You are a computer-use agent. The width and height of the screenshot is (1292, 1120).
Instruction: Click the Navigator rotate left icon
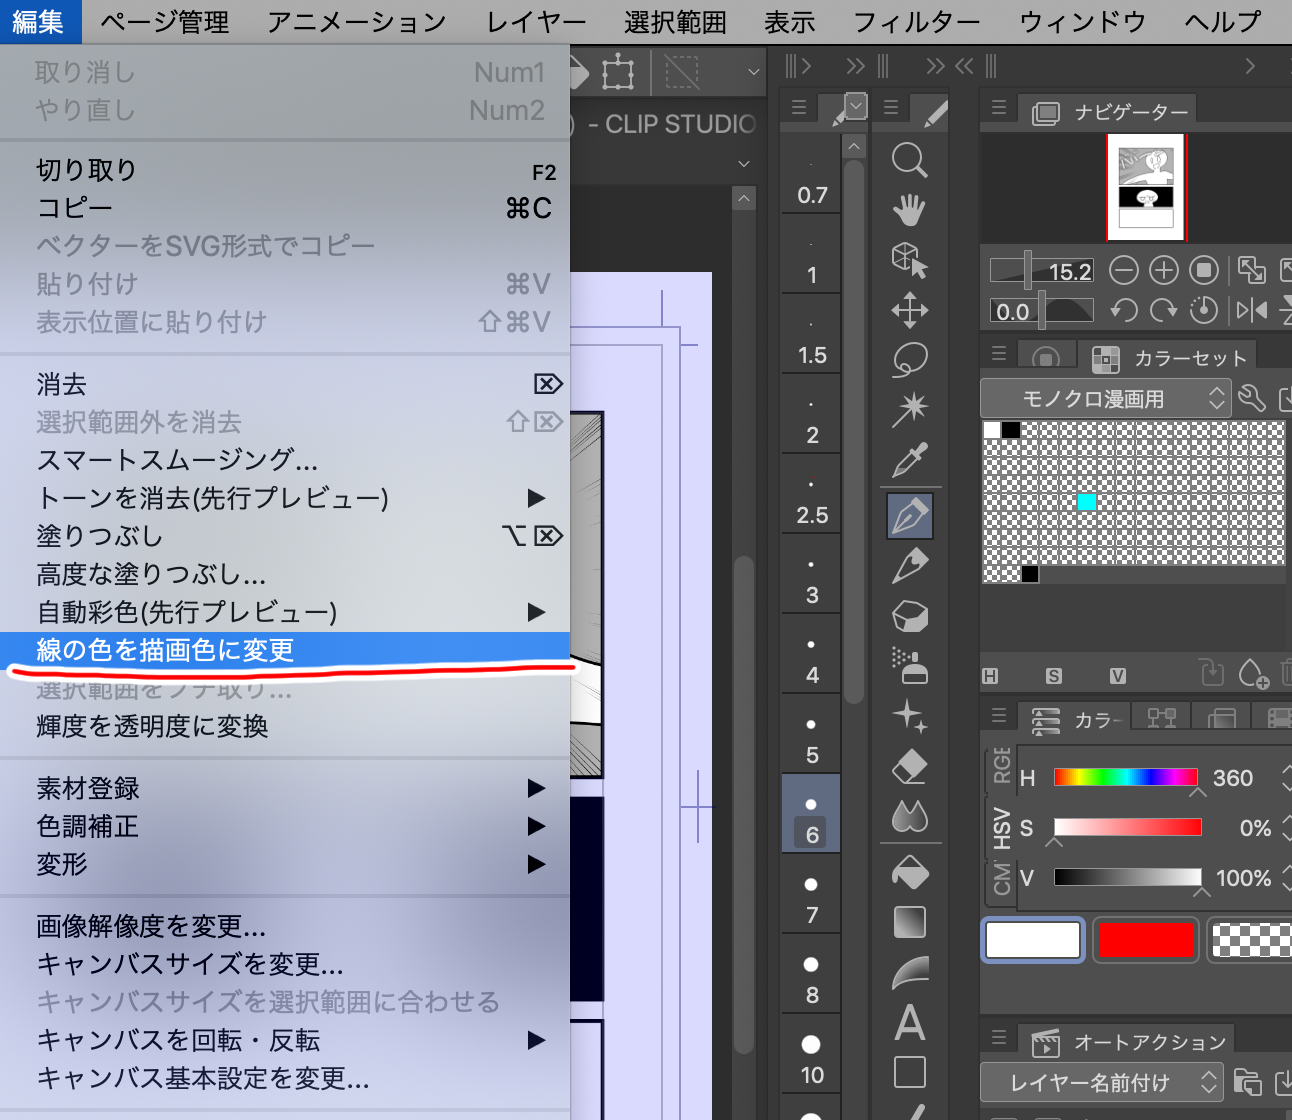coord(1124,310)
